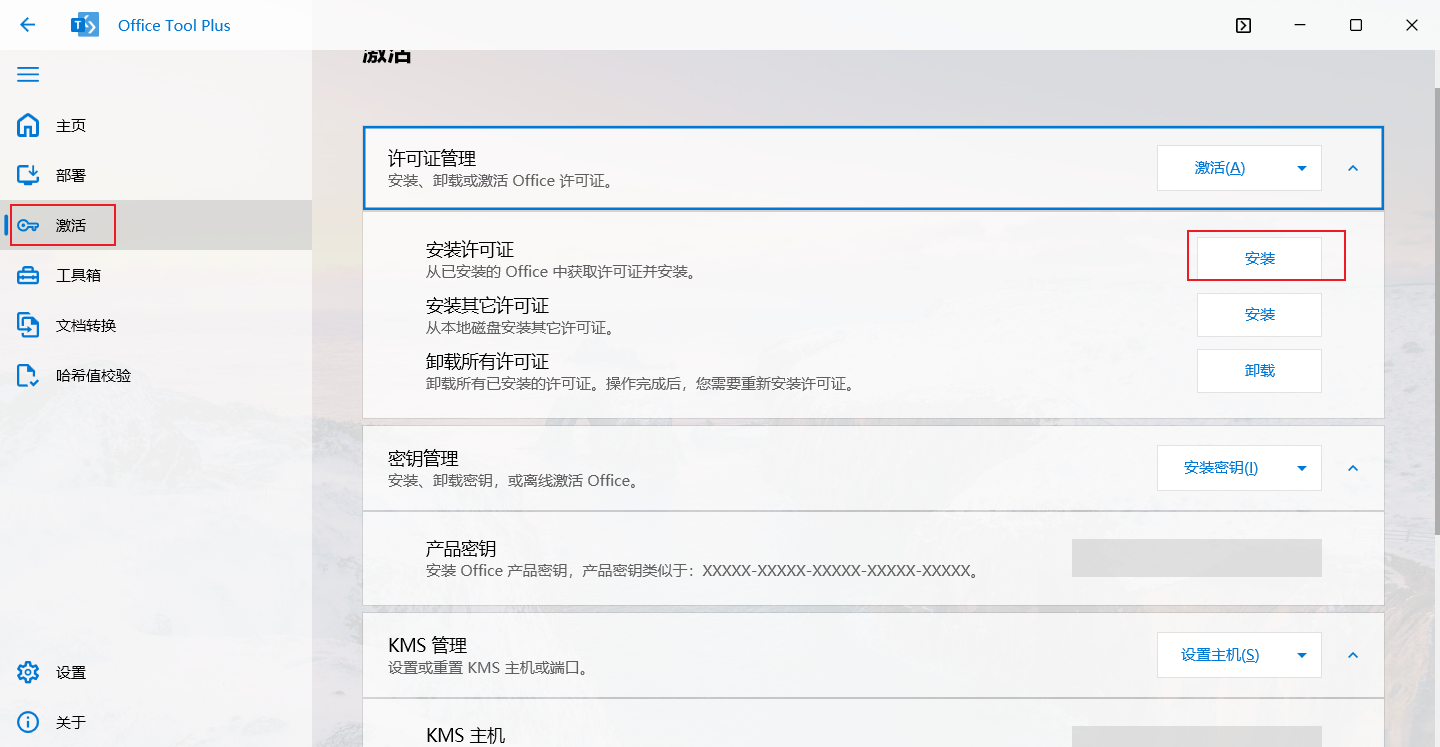Click text '从本地磁盘安装其它许可证。'
Screen dimensions: 1440x747
(520, 328)
